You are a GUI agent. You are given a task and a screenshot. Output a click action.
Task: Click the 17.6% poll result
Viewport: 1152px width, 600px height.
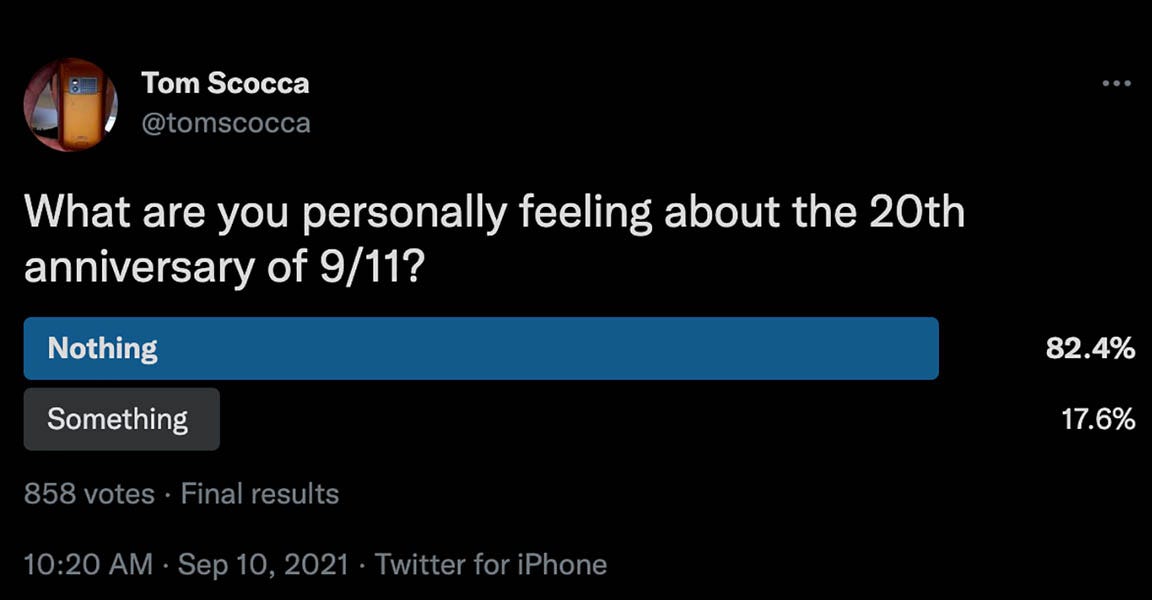click(x=1097, y=420)
